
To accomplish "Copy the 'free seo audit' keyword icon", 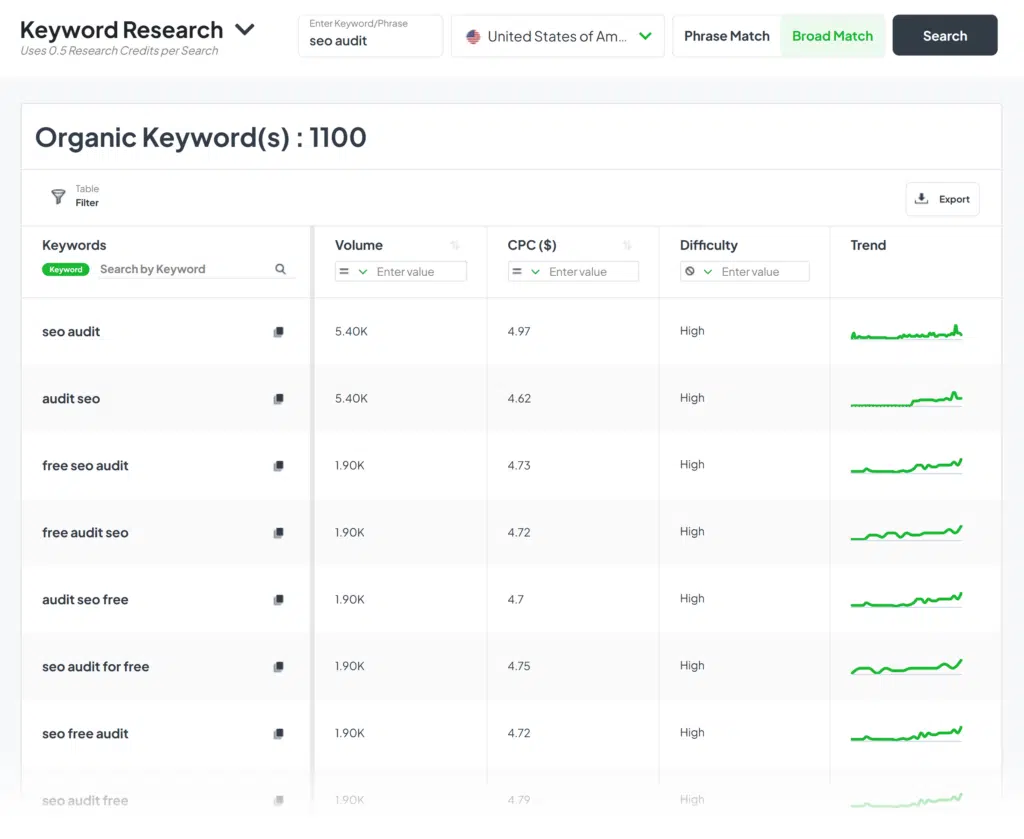I will pyautogui.click(x=279, y=466).
